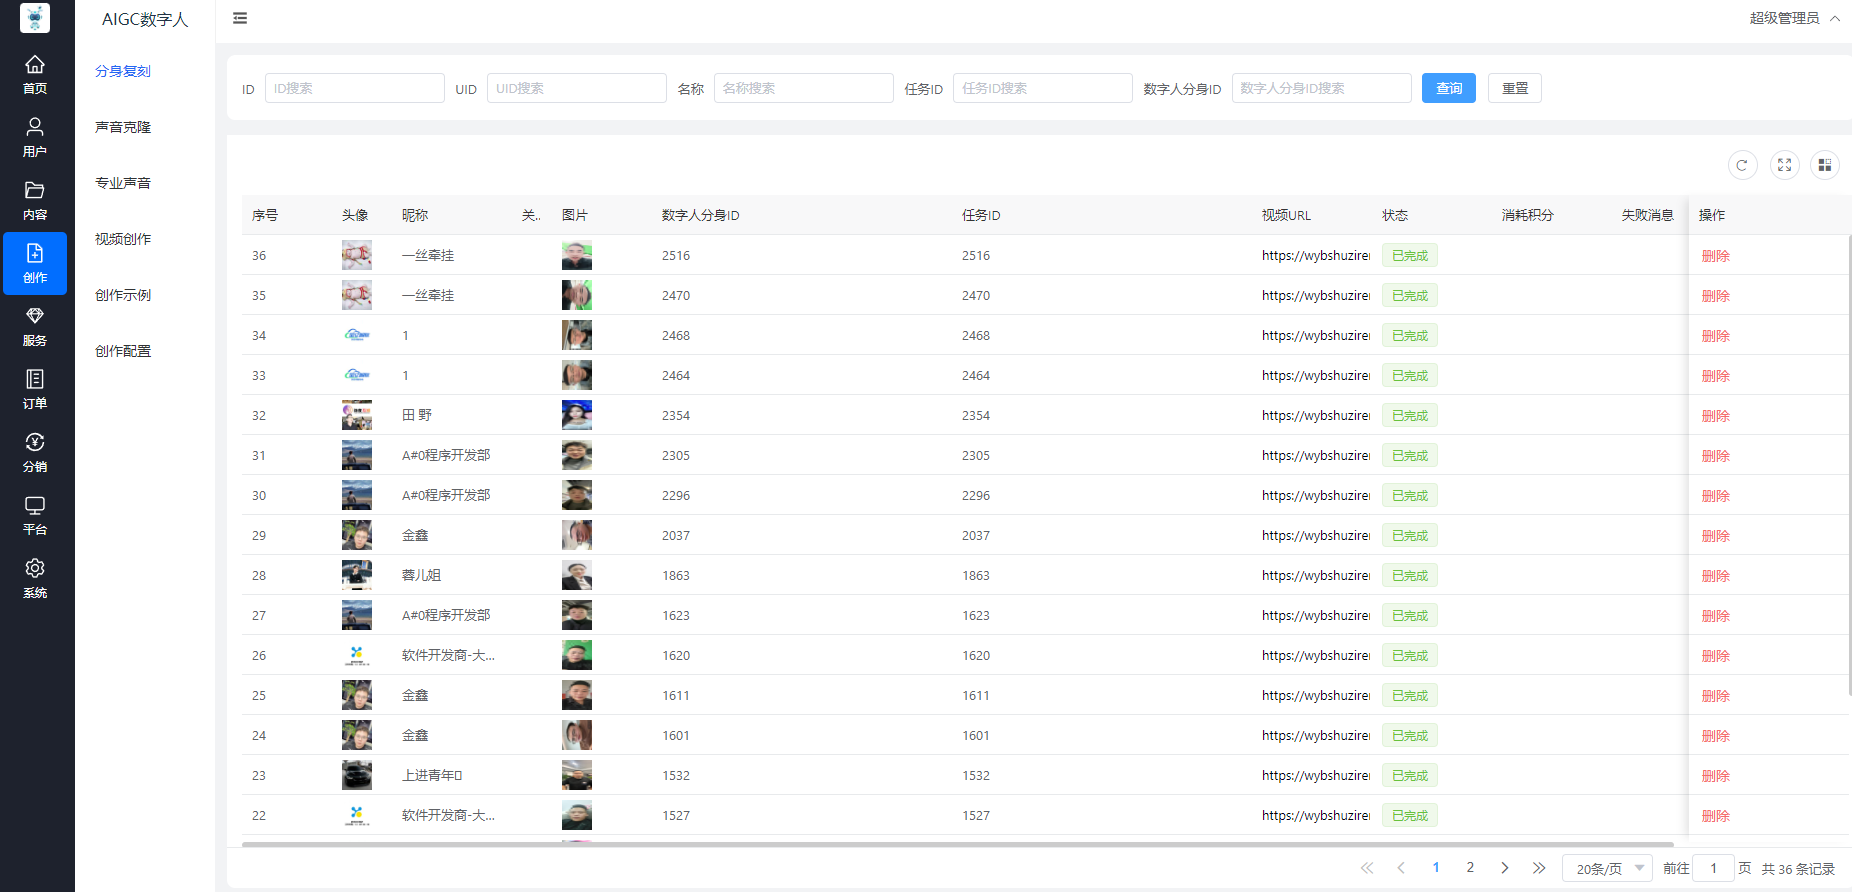Open the 订单 orders section
The height and width of the screenshot is (892, 1852).
(x=35, y=389)
